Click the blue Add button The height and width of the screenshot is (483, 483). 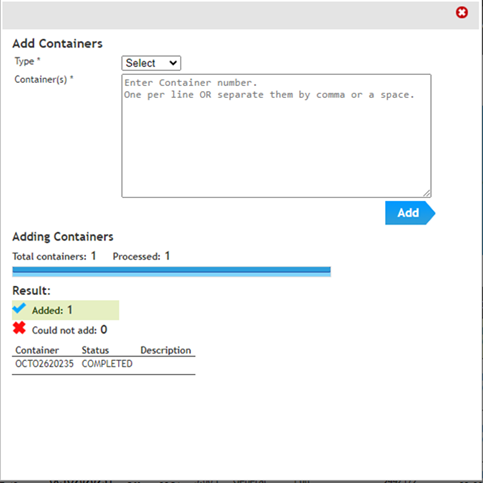point(410,213)
